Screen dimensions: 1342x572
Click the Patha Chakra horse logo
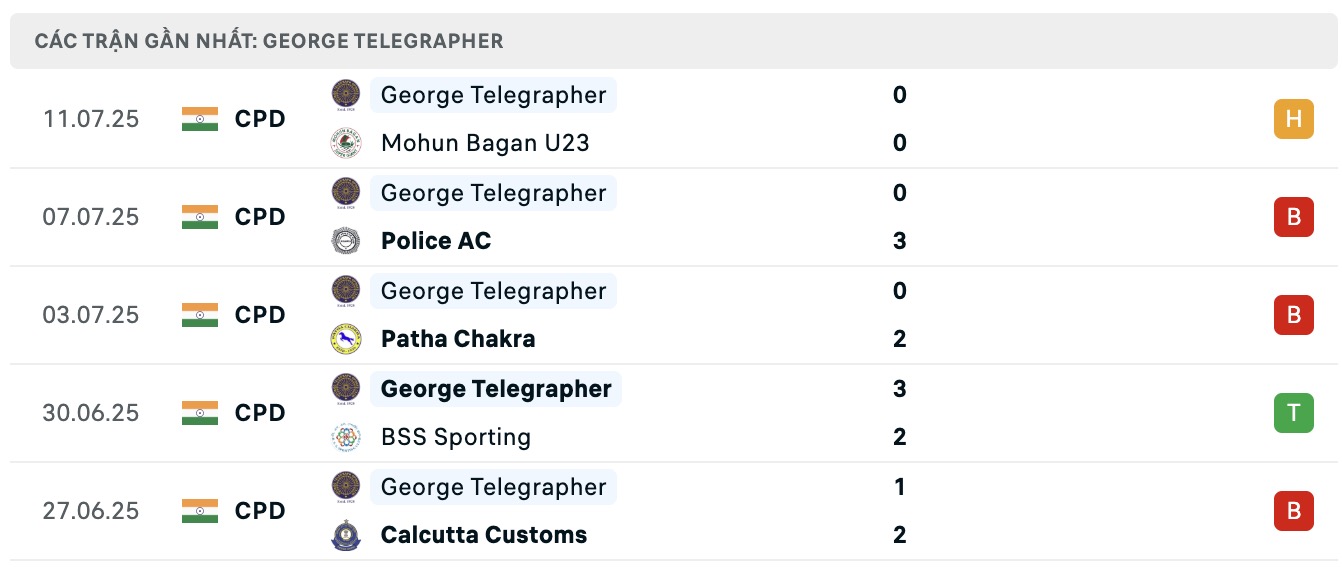346,339
